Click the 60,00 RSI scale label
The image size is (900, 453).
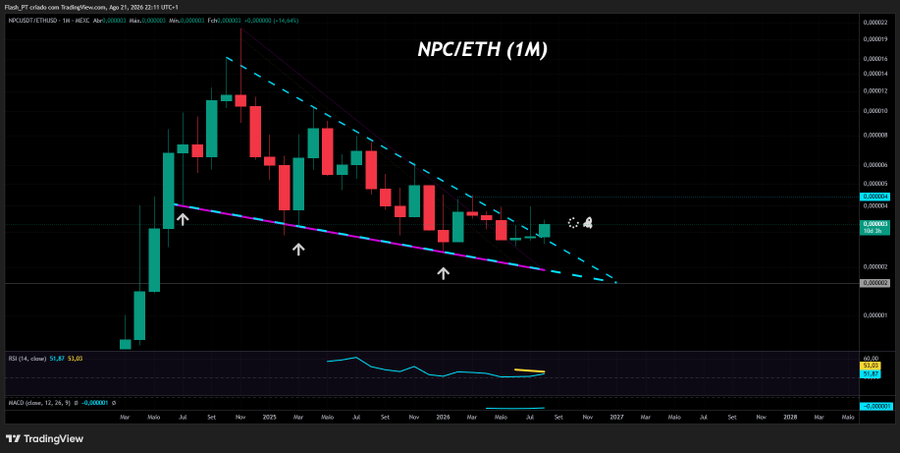point(869,357)
